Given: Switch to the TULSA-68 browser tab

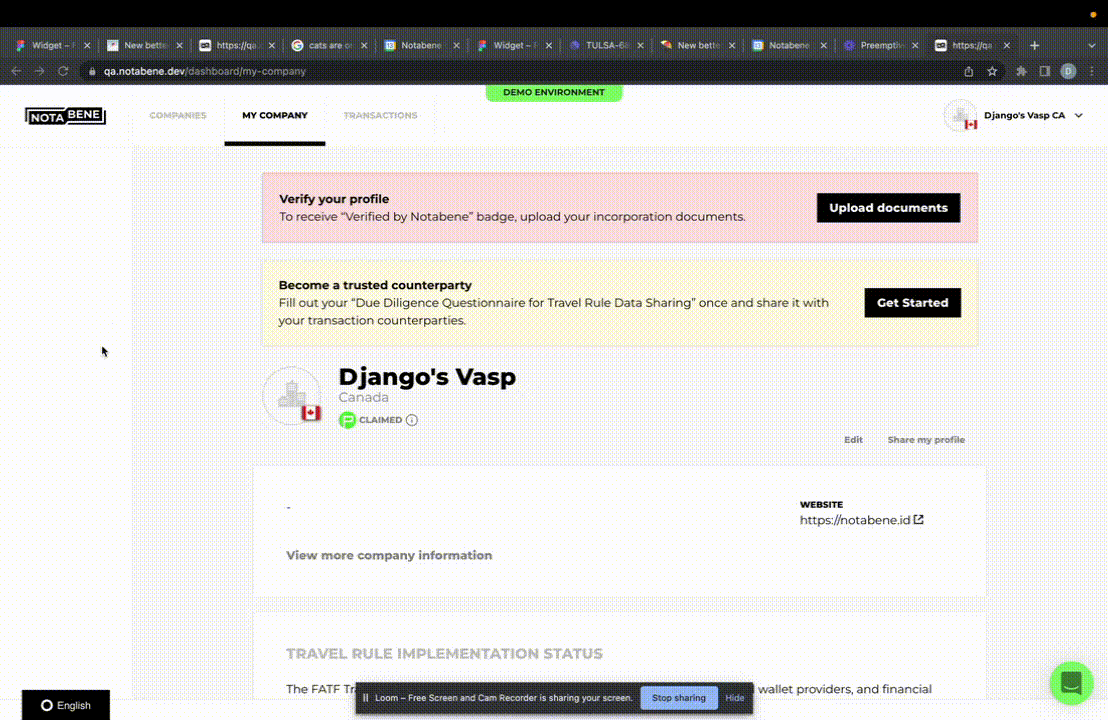Looking at the screenshot, I should (x=606, y=45).
